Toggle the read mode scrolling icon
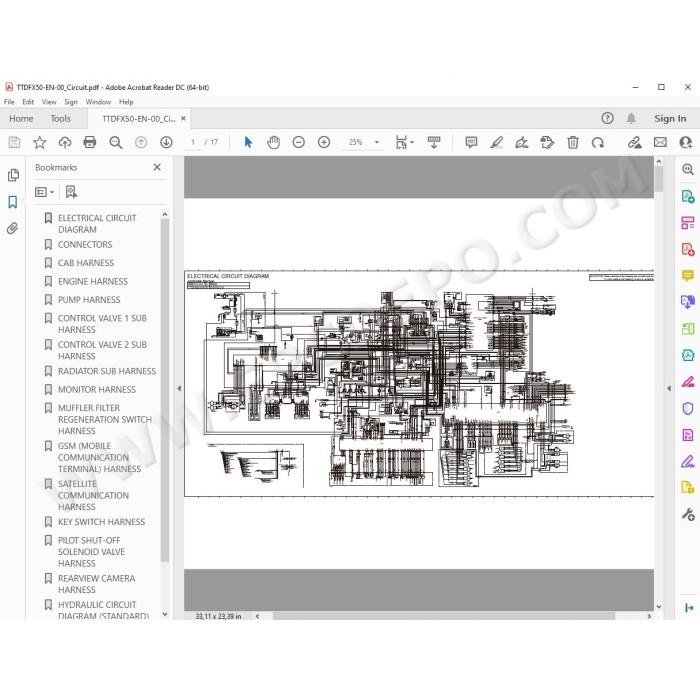This screenshot has width=700, height=700. tap(434, 142)
